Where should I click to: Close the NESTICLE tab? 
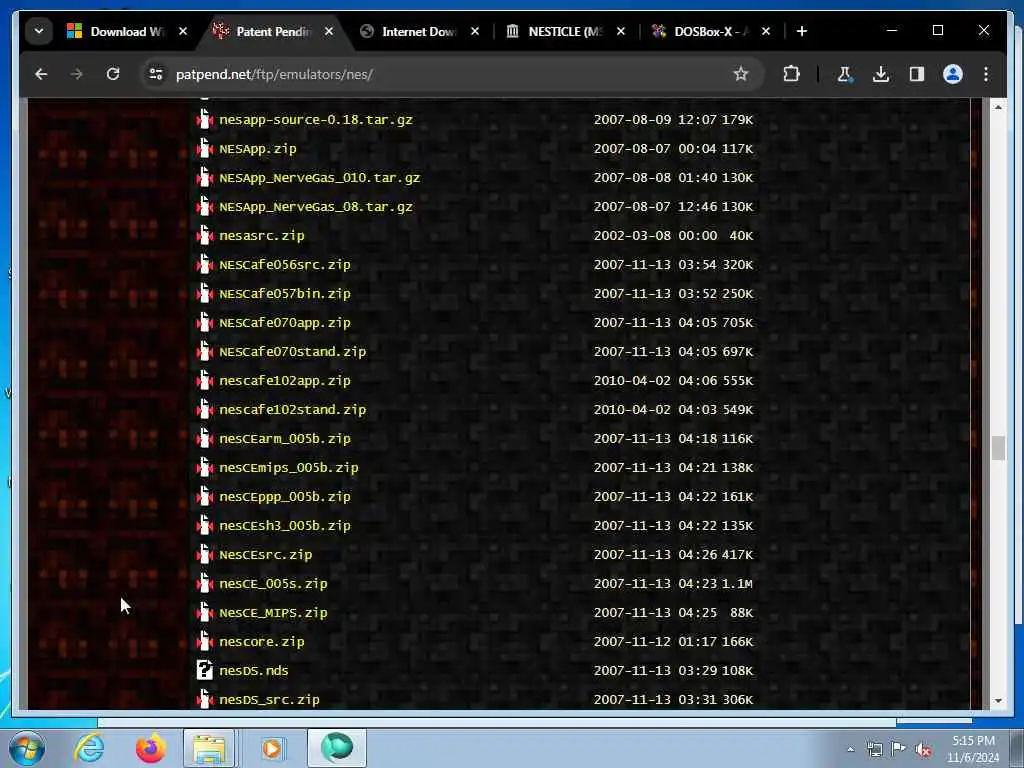pos(620,31)
